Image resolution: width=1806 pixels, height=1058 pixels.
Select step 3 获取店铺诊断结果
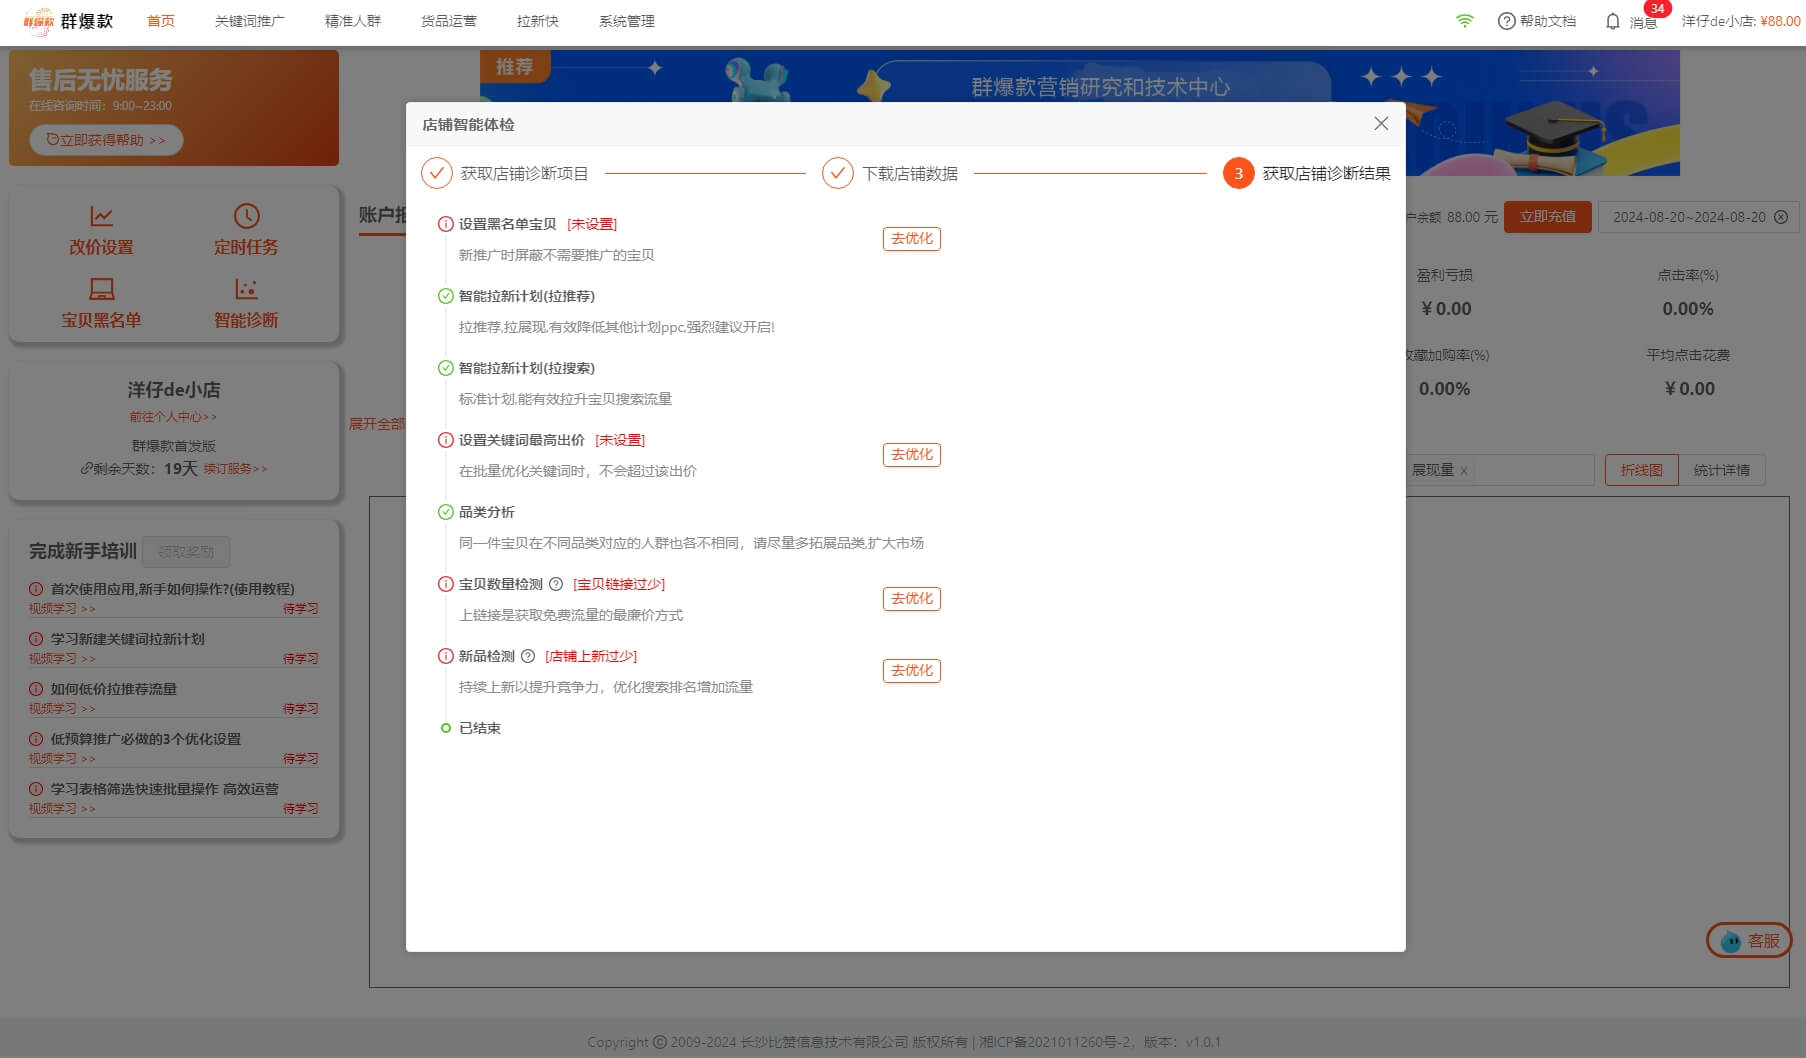(x=1307, y=173)
